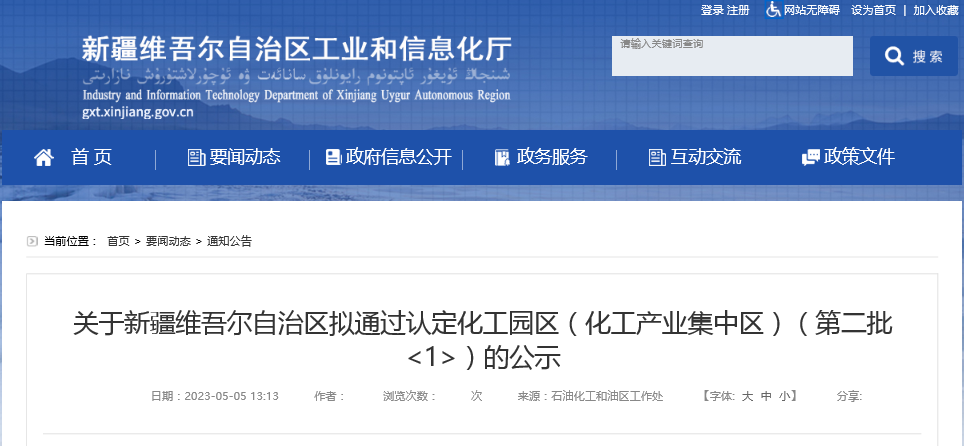Click the magnifier icon in 搜索 button
Image resolution: width=964 pixels, height=446 pixels.
[892, 56]
